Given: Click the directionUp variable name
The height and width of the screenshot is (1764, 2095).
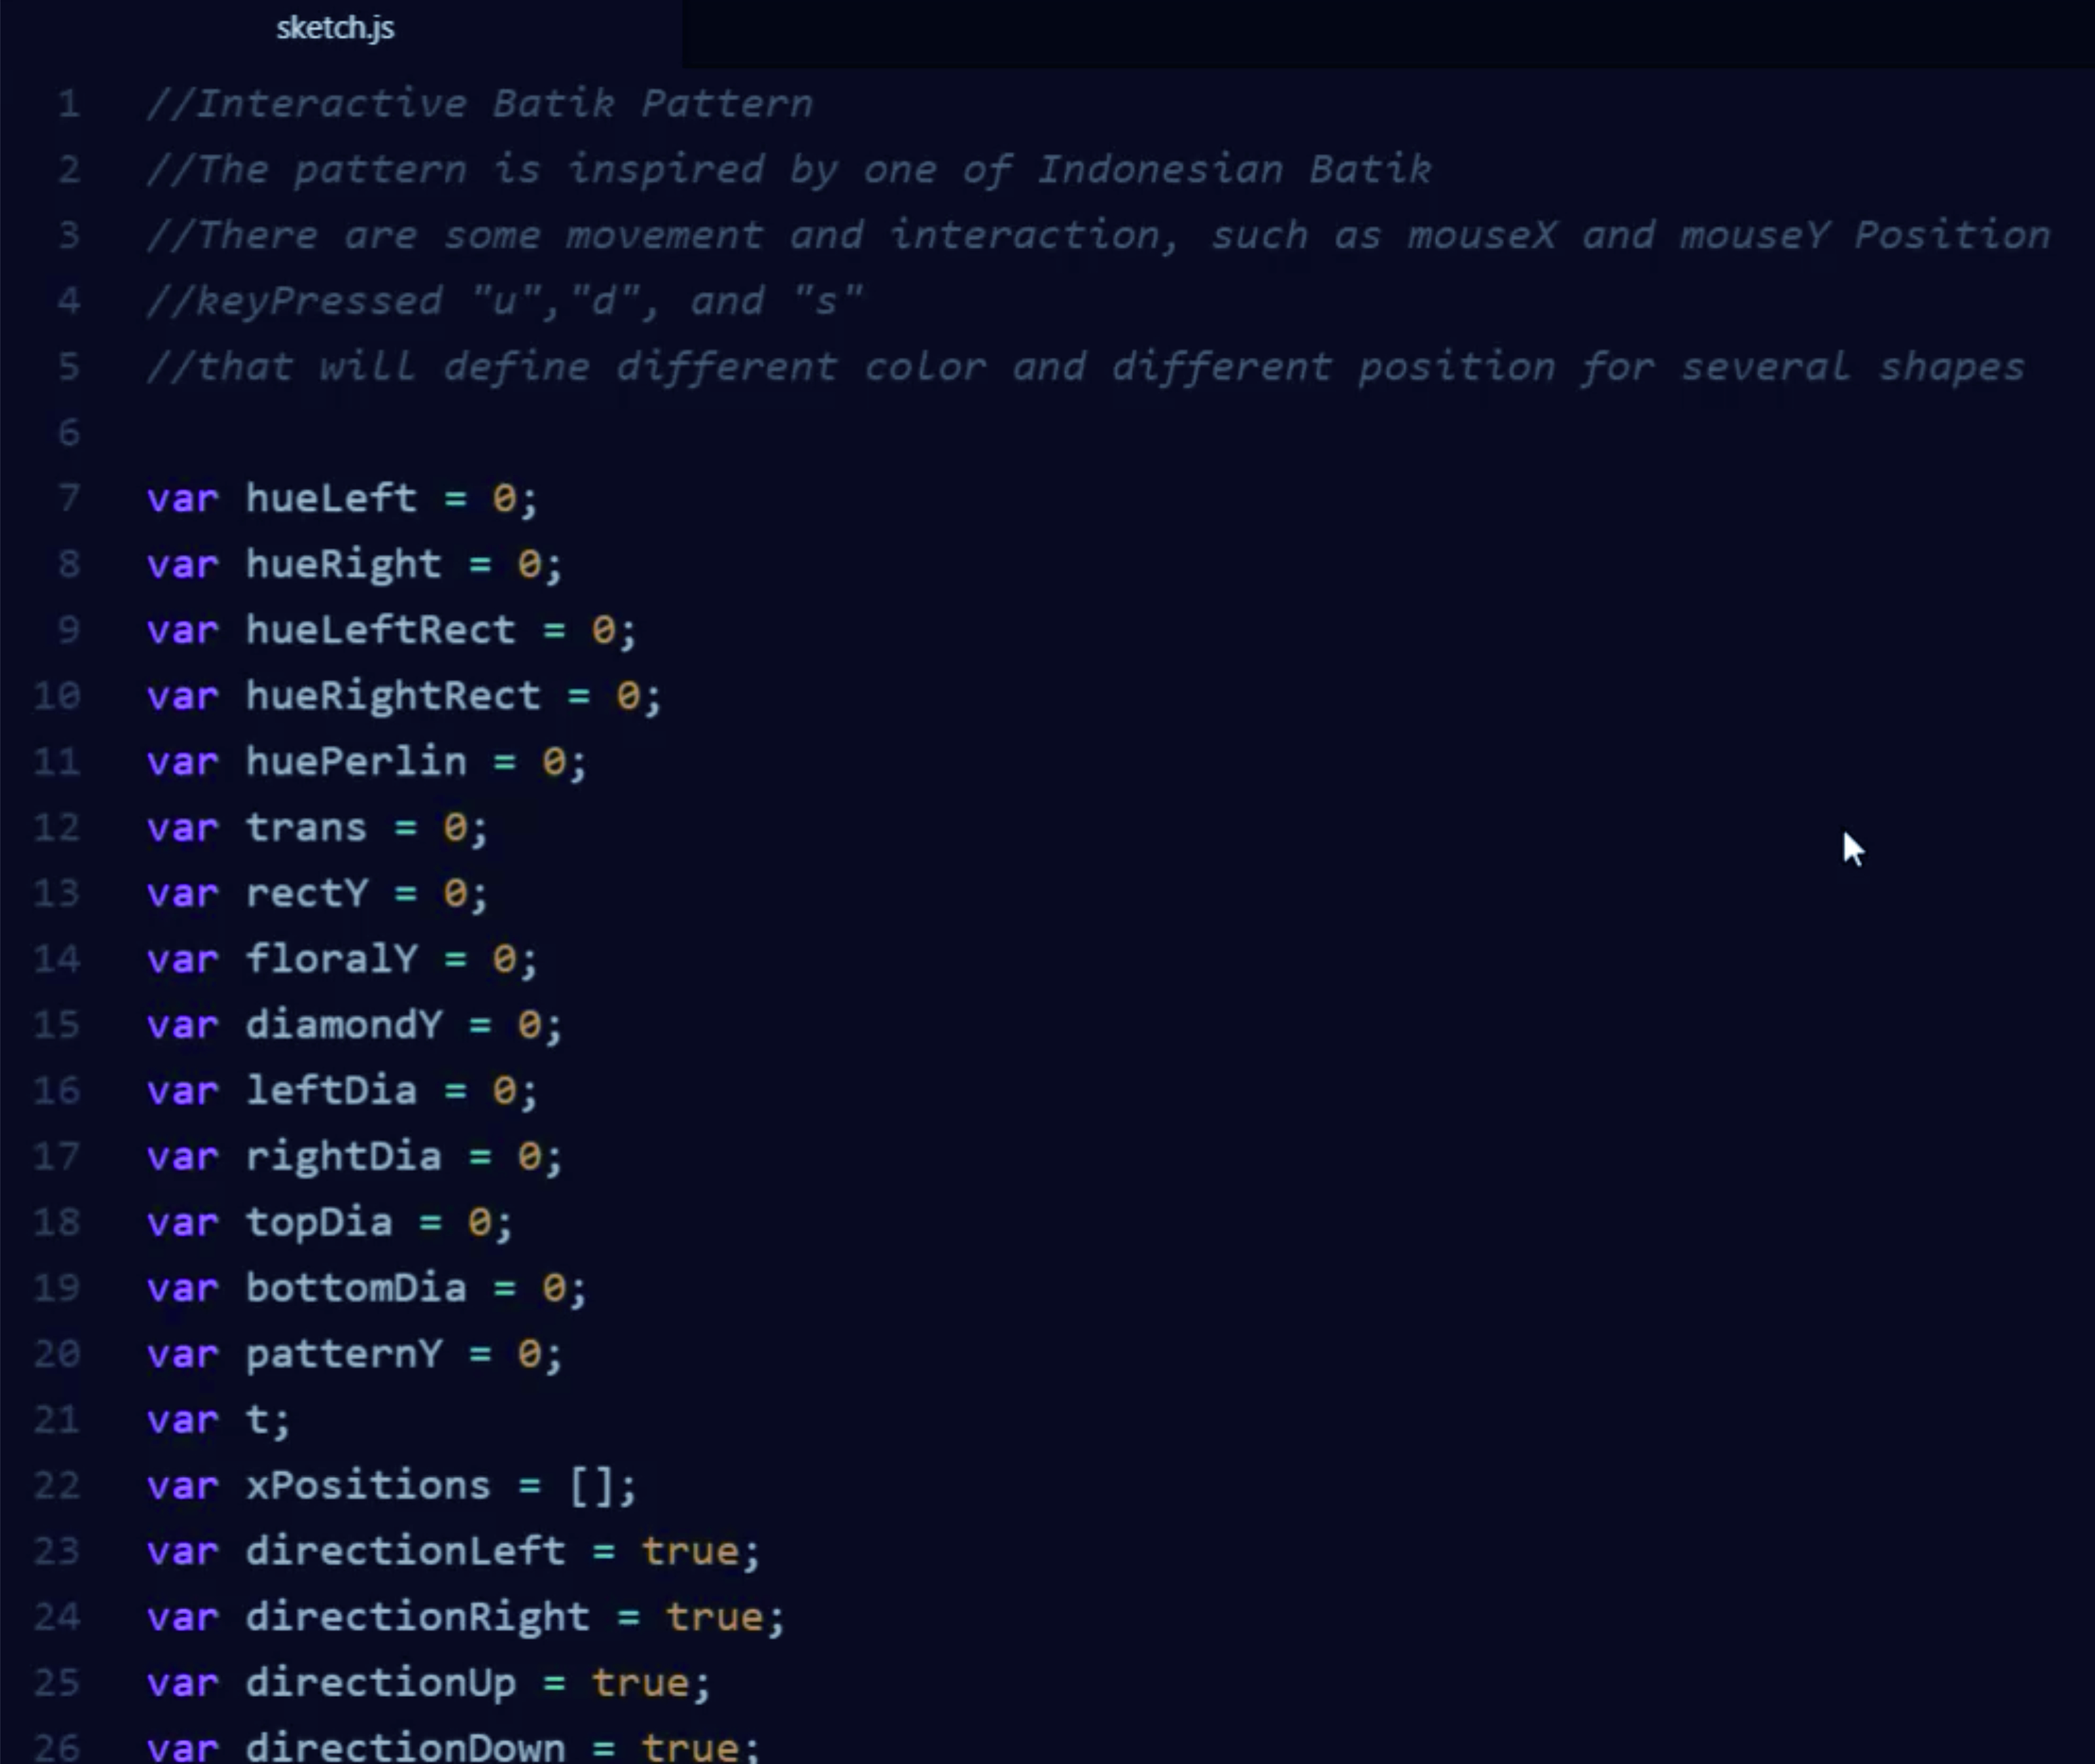Looking at the screenshot, I should 380,1683.
